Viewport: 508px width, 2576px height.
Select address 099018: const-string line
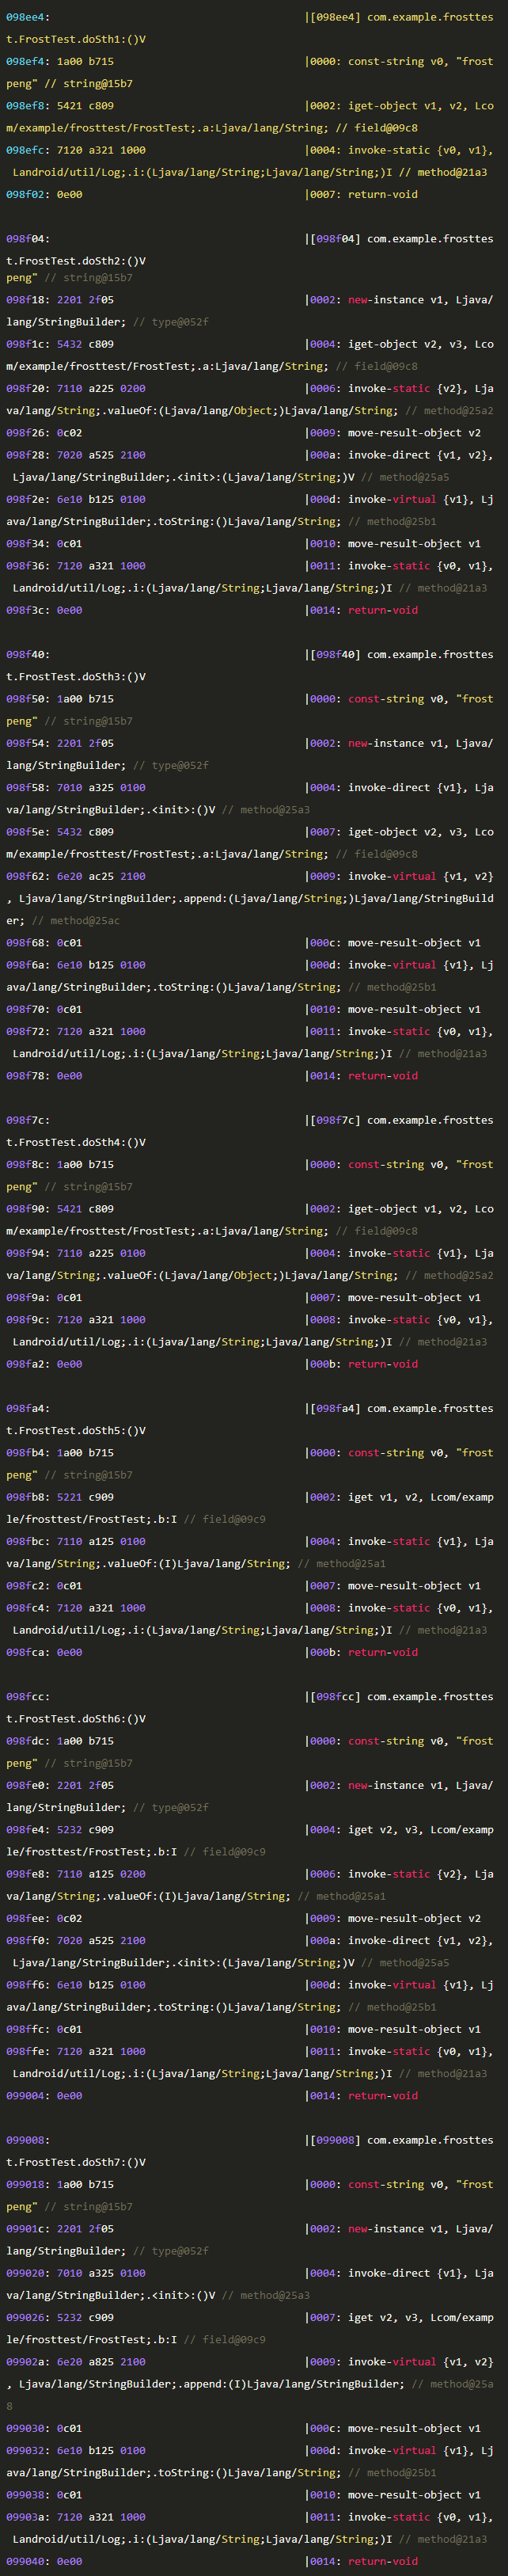coord(28,2185)
